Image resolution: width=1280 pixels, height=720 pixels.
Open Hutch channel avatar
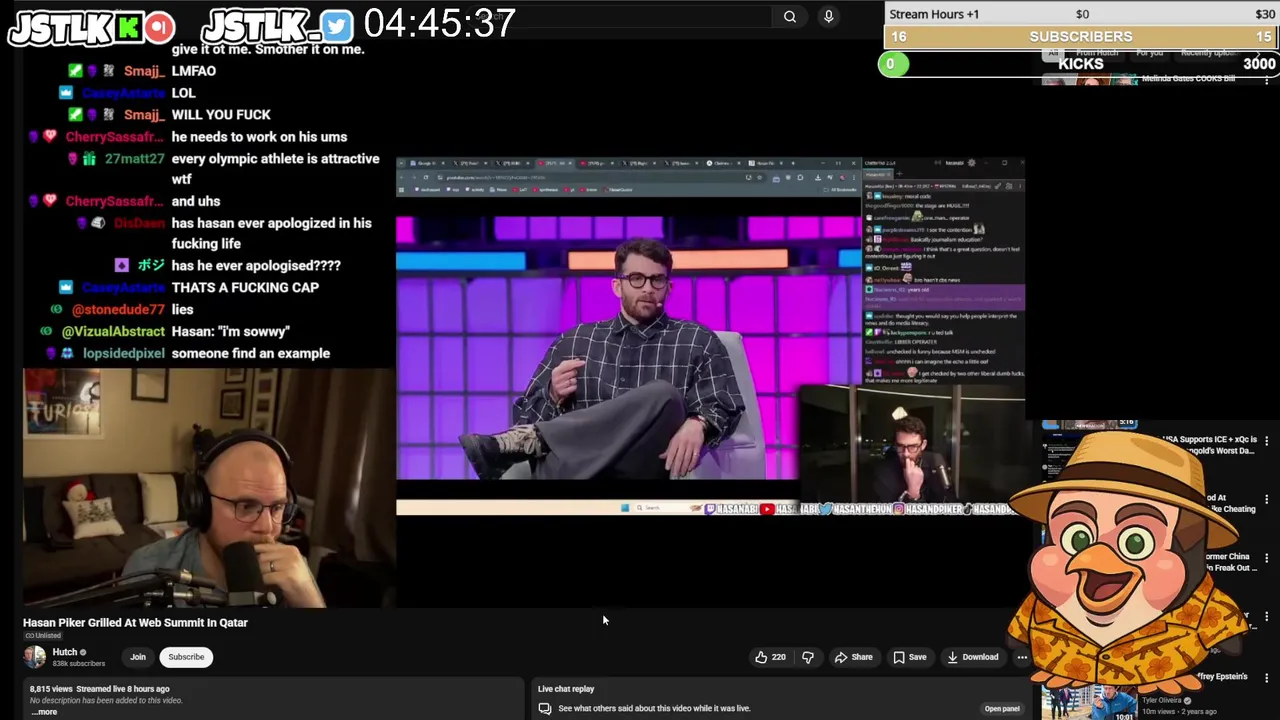point(35,657)
